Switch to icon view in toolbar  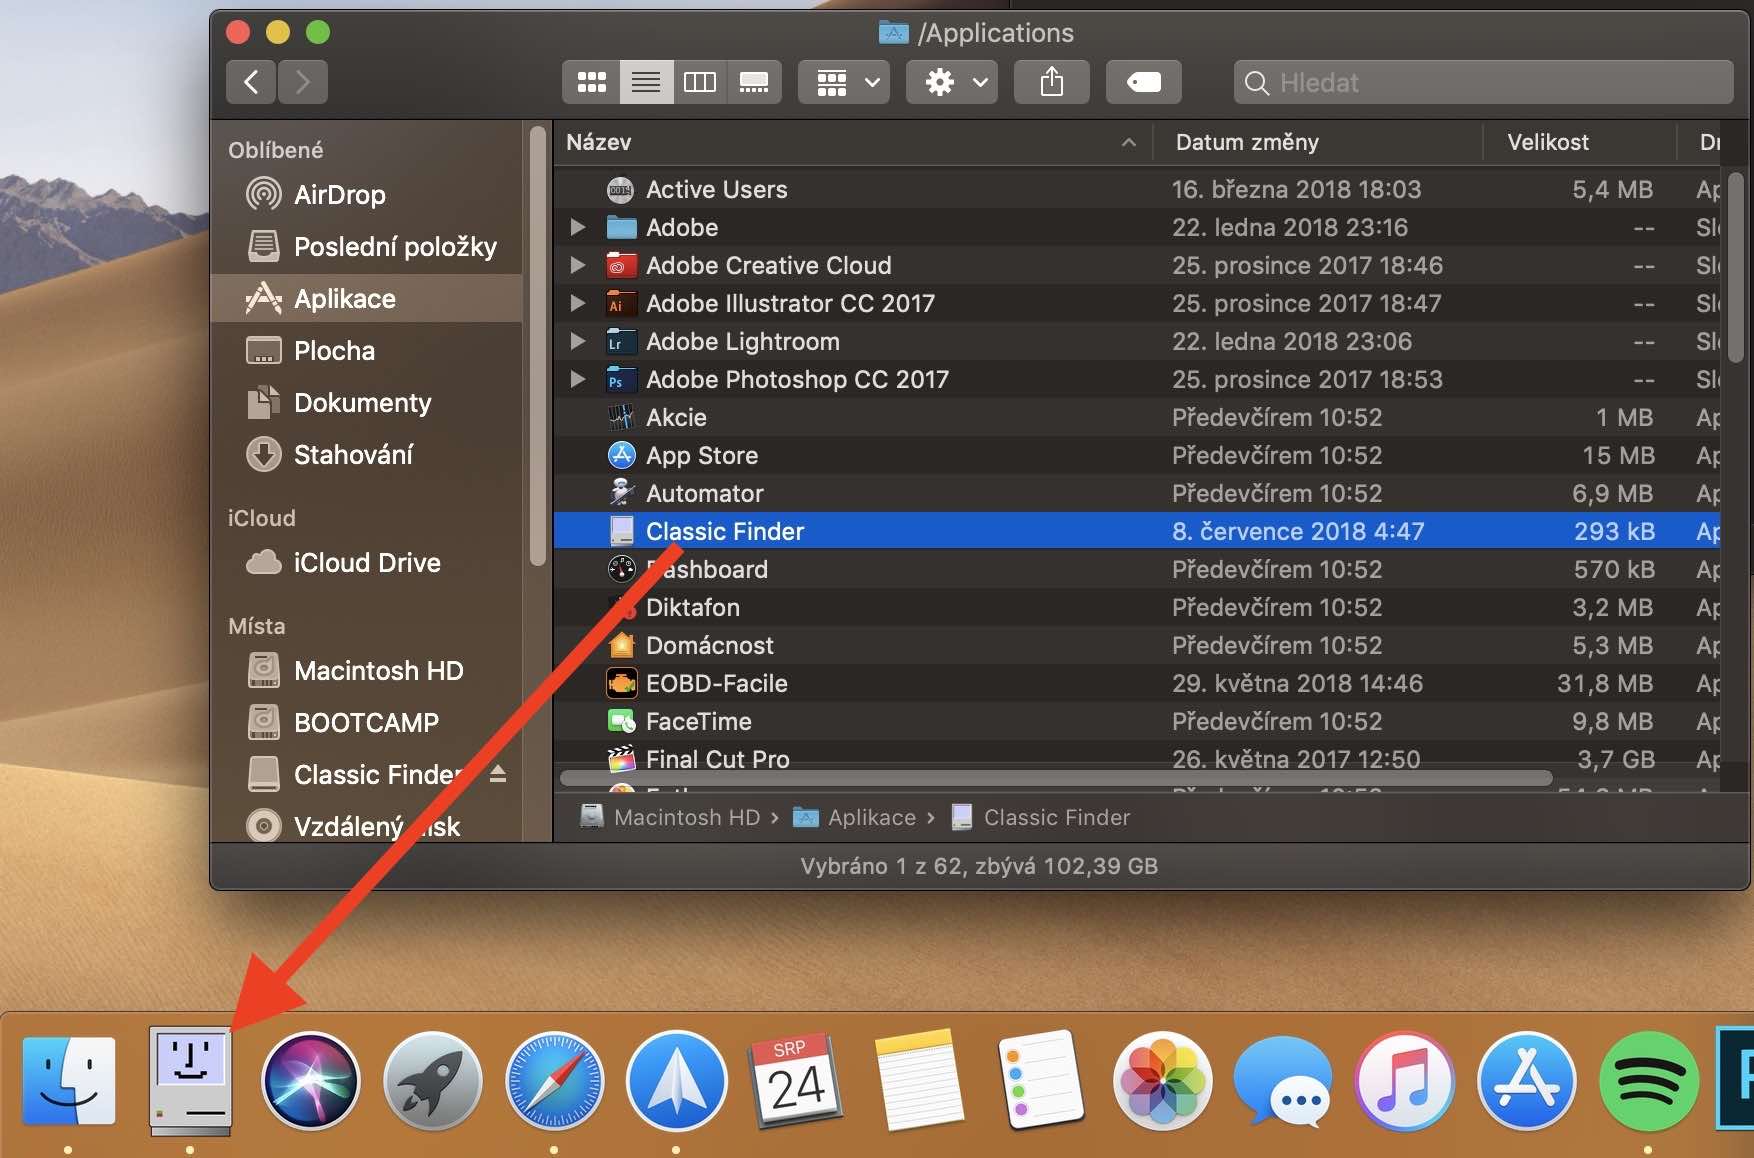point(592,82)
